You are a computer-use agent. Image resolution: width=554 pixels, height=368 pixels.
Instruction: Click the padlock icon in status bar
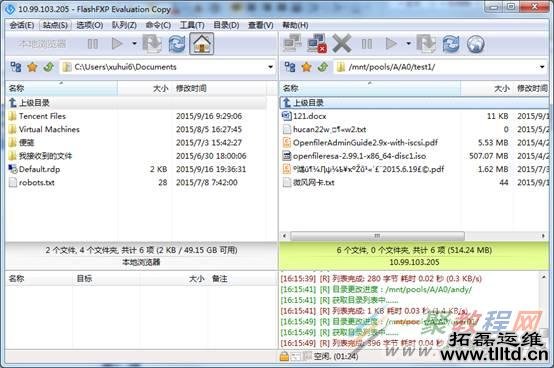tap(284, 357)
